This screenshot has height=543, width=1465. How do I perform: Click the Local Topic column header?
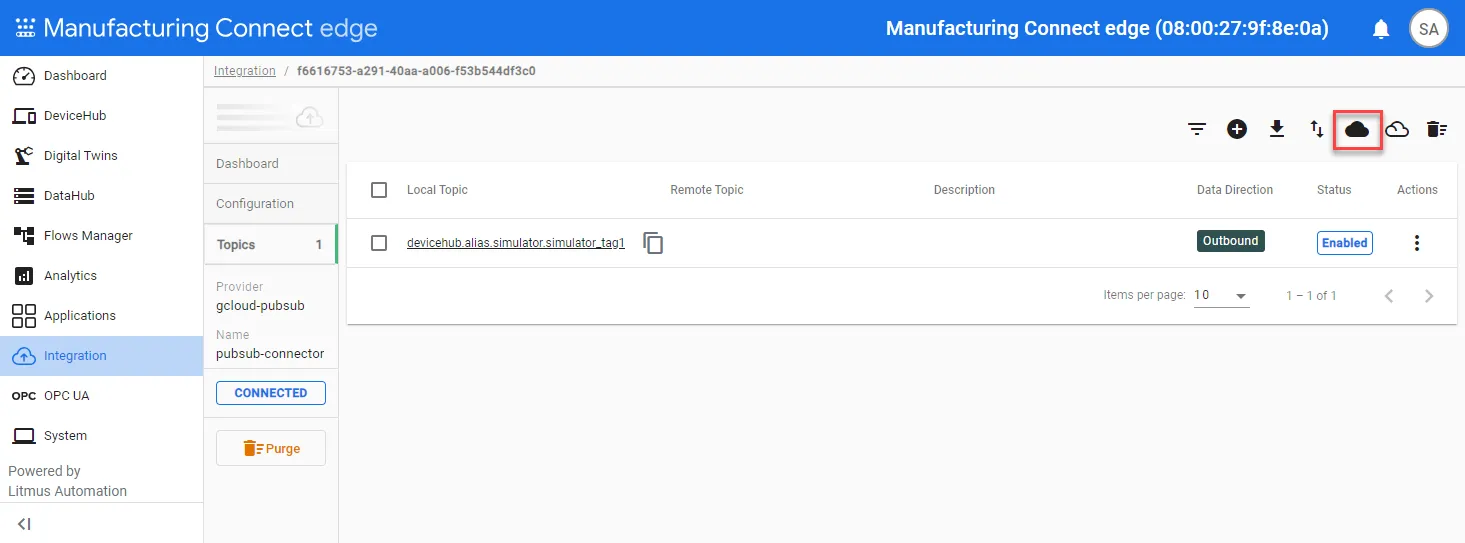pos(437,190)
